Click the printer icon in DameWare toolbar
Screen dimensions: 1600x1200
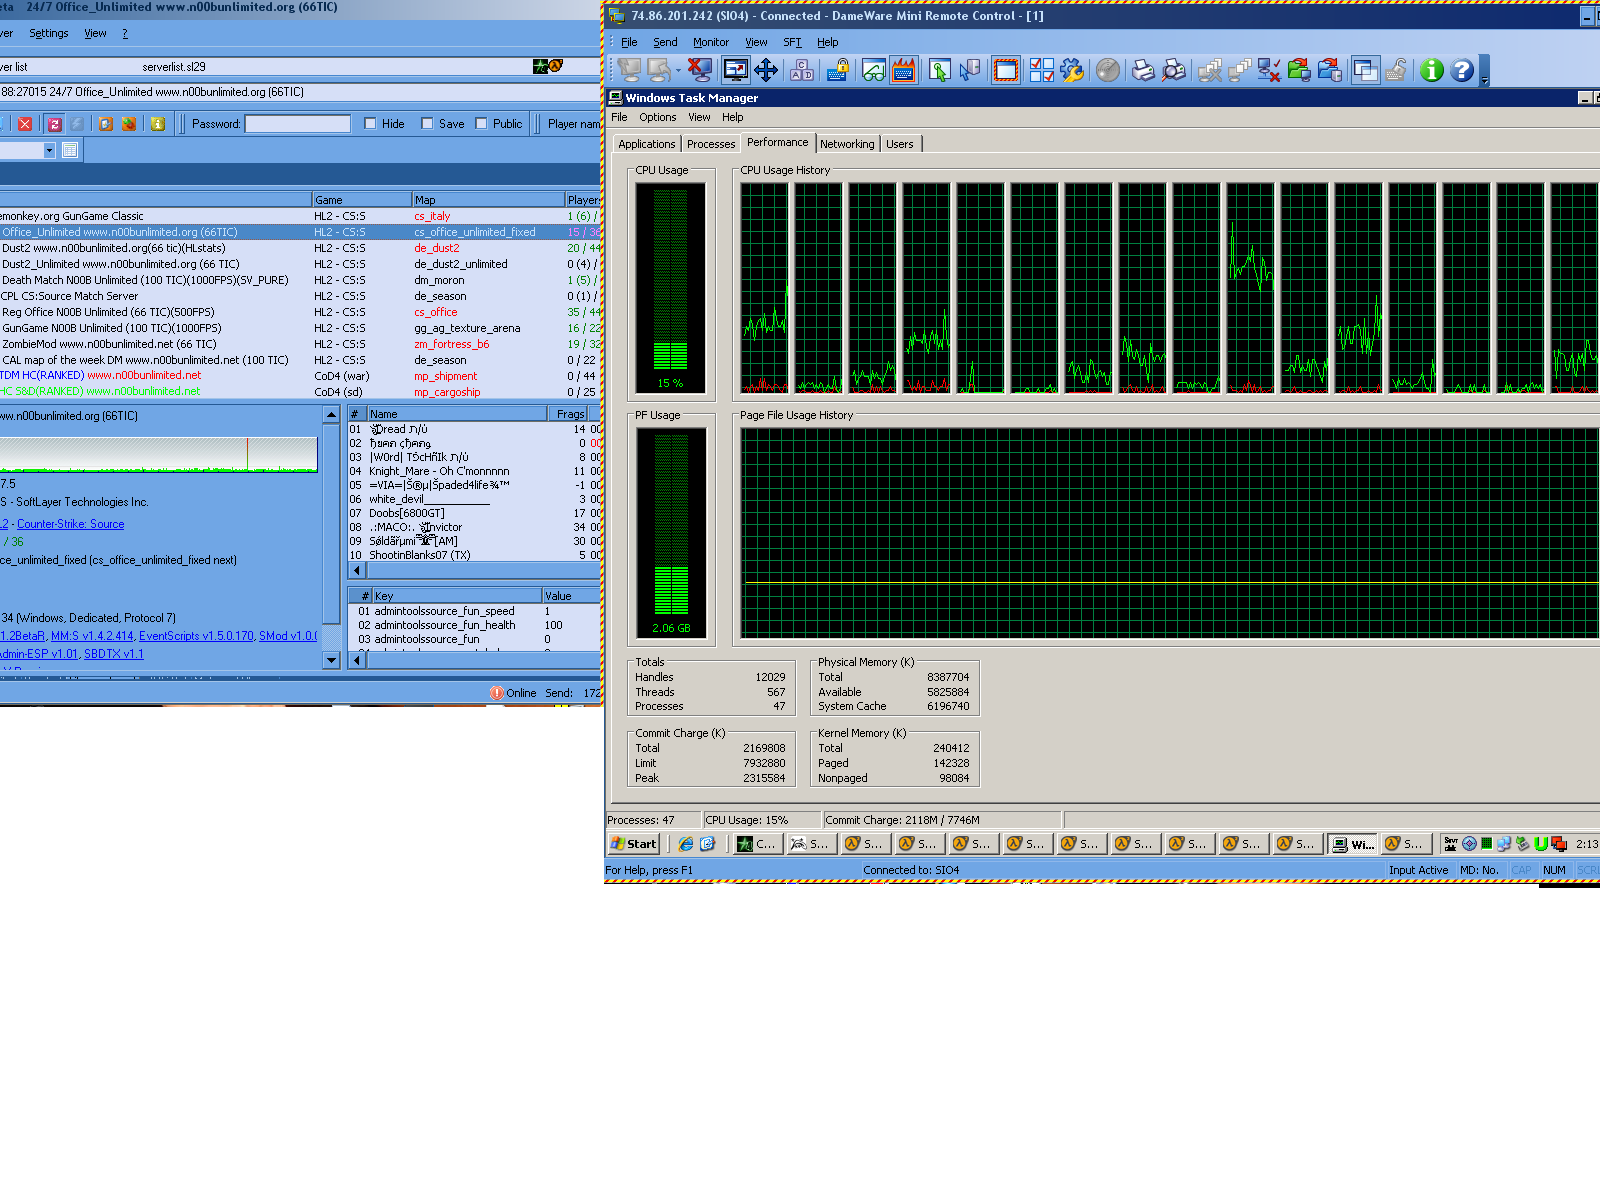click(1143, 70)
